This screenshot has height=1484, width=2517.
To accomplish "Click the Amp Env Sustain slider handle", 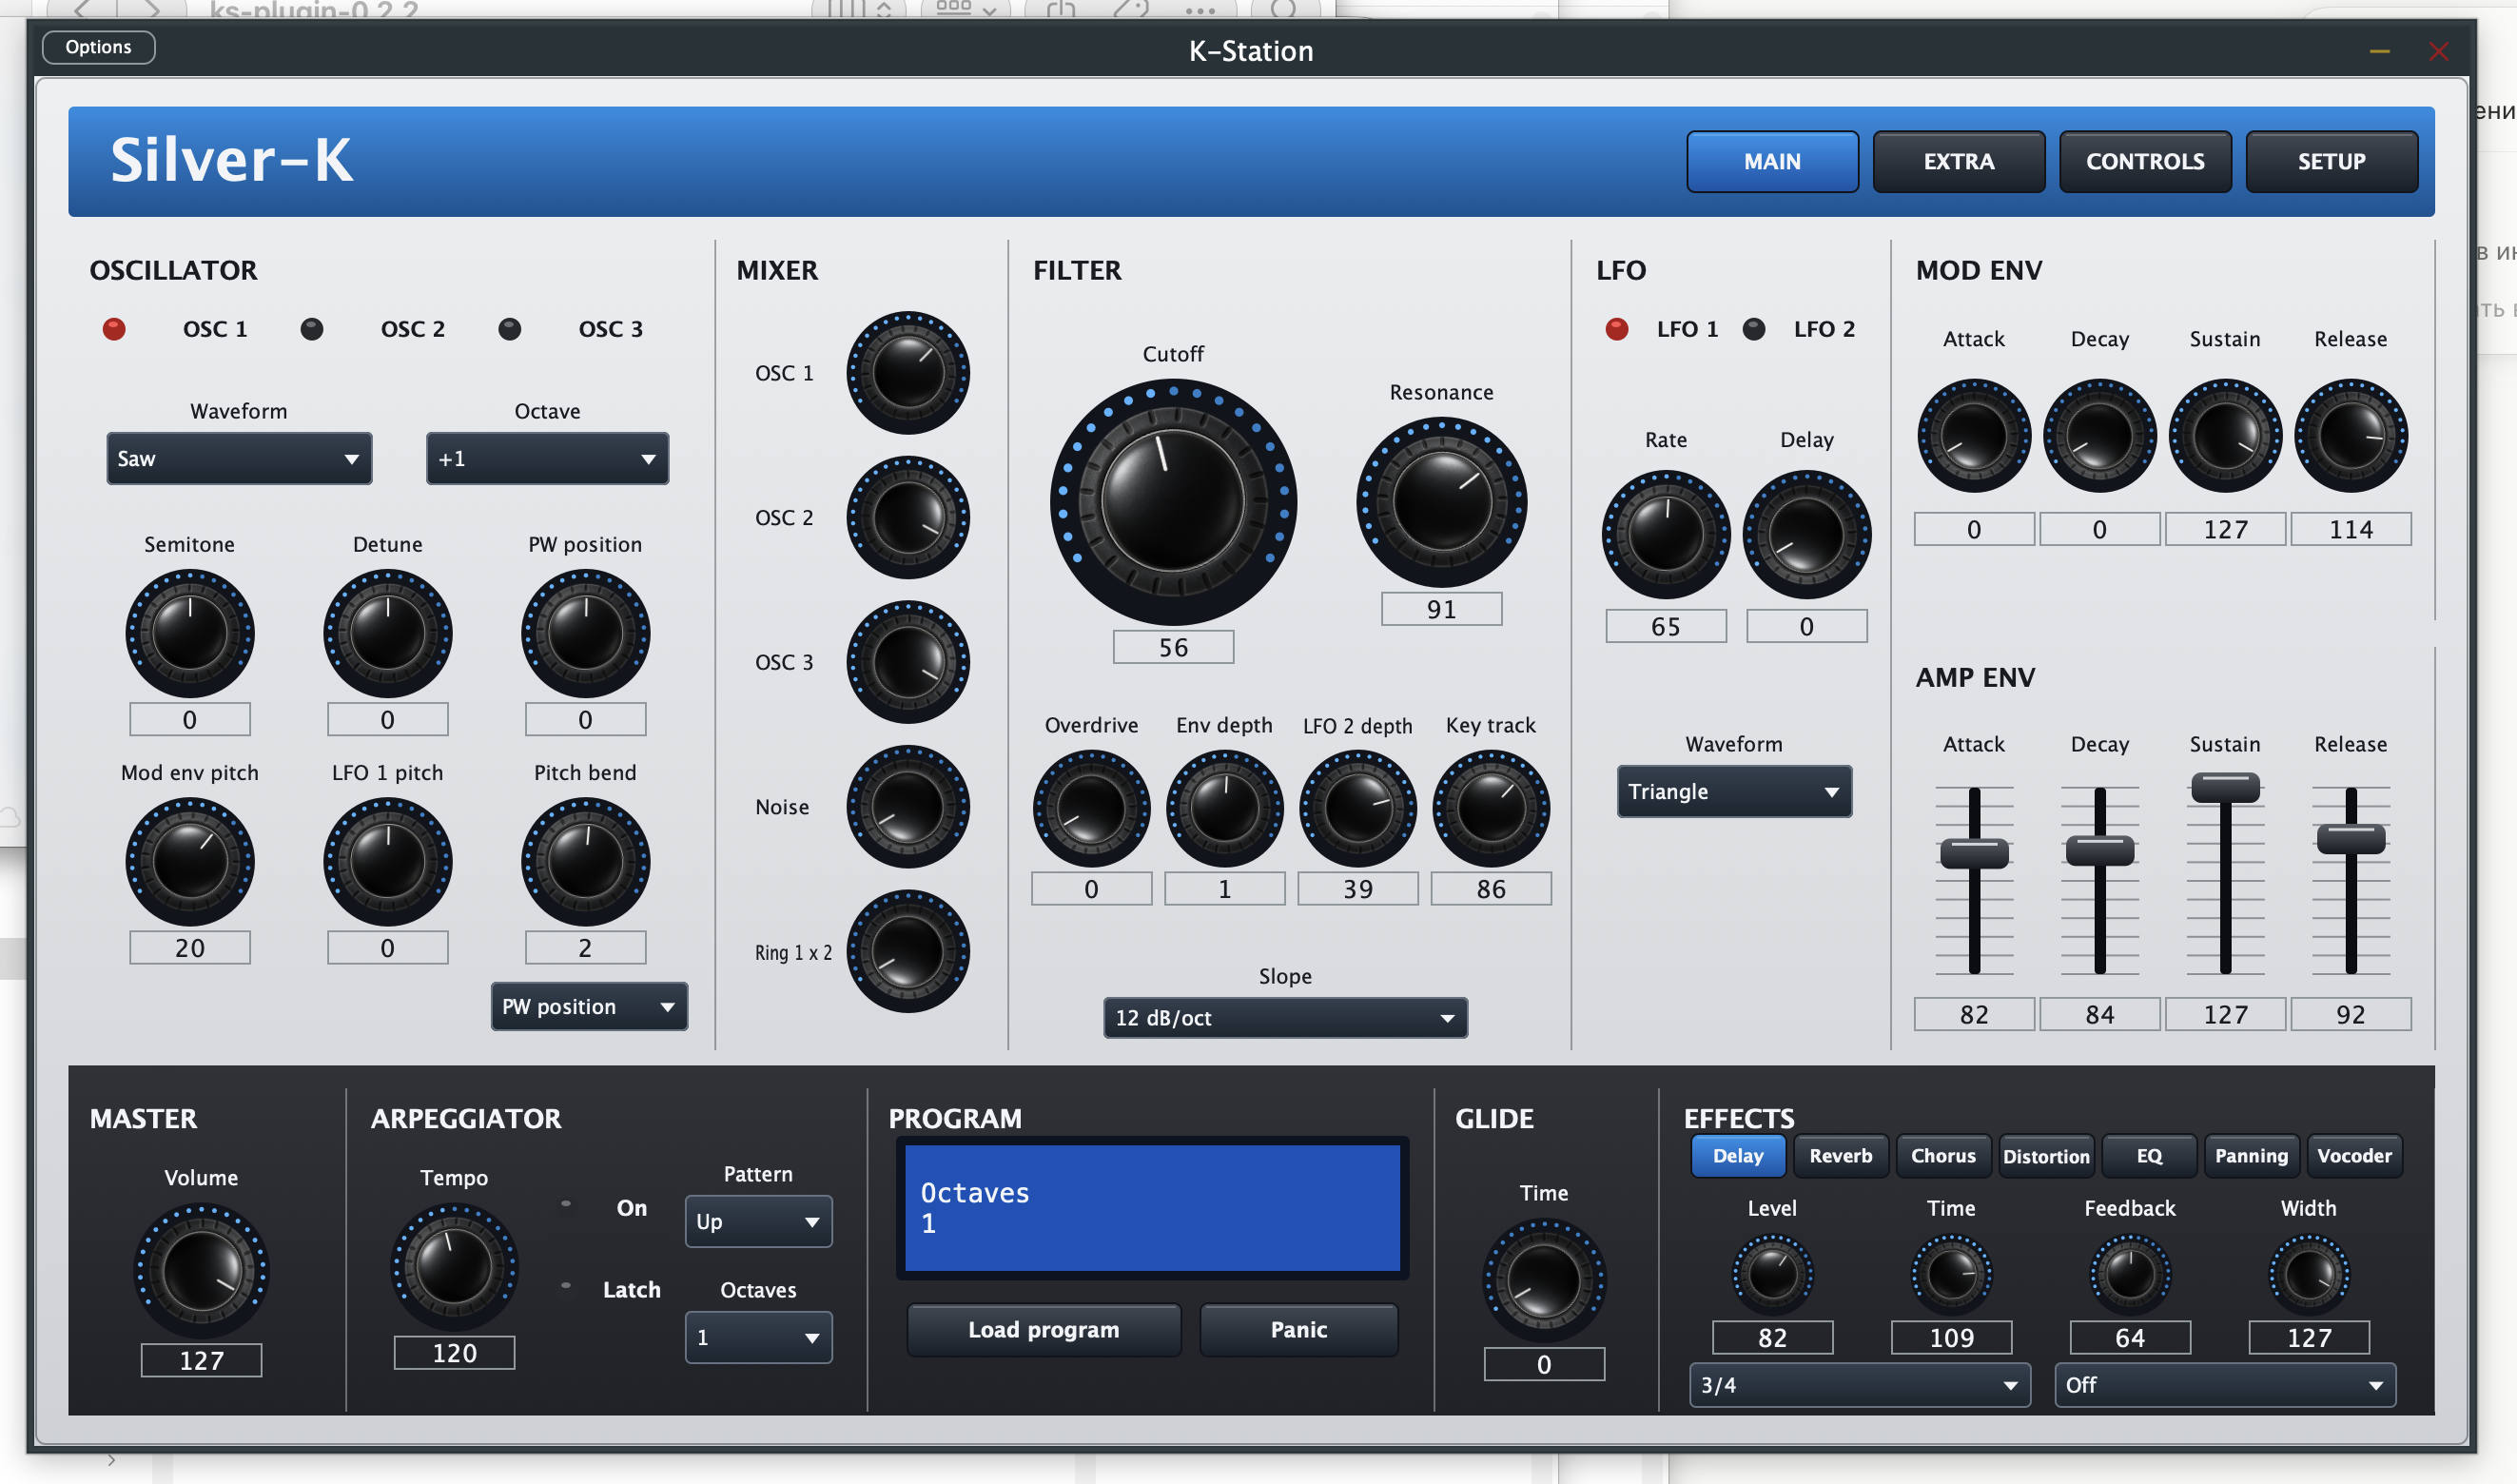I will (x=2226, y=787).
